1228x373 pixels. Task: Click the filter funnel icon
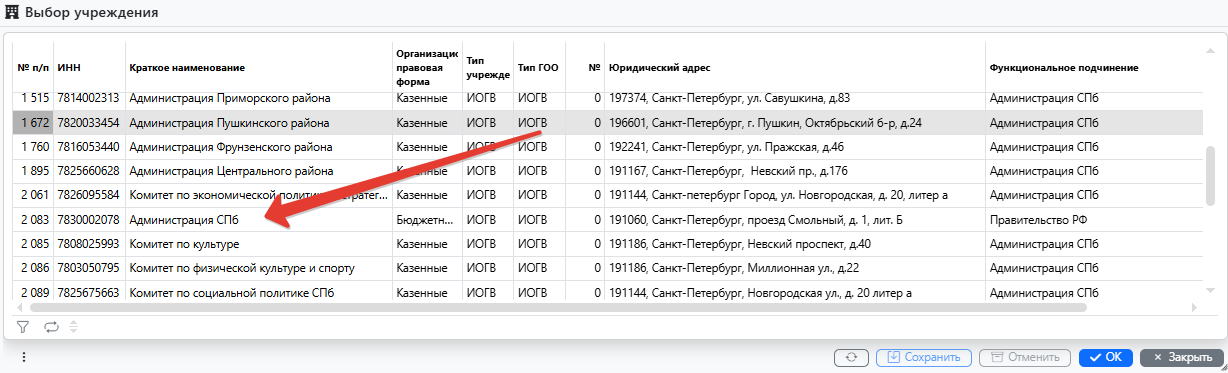pos(23,326)
